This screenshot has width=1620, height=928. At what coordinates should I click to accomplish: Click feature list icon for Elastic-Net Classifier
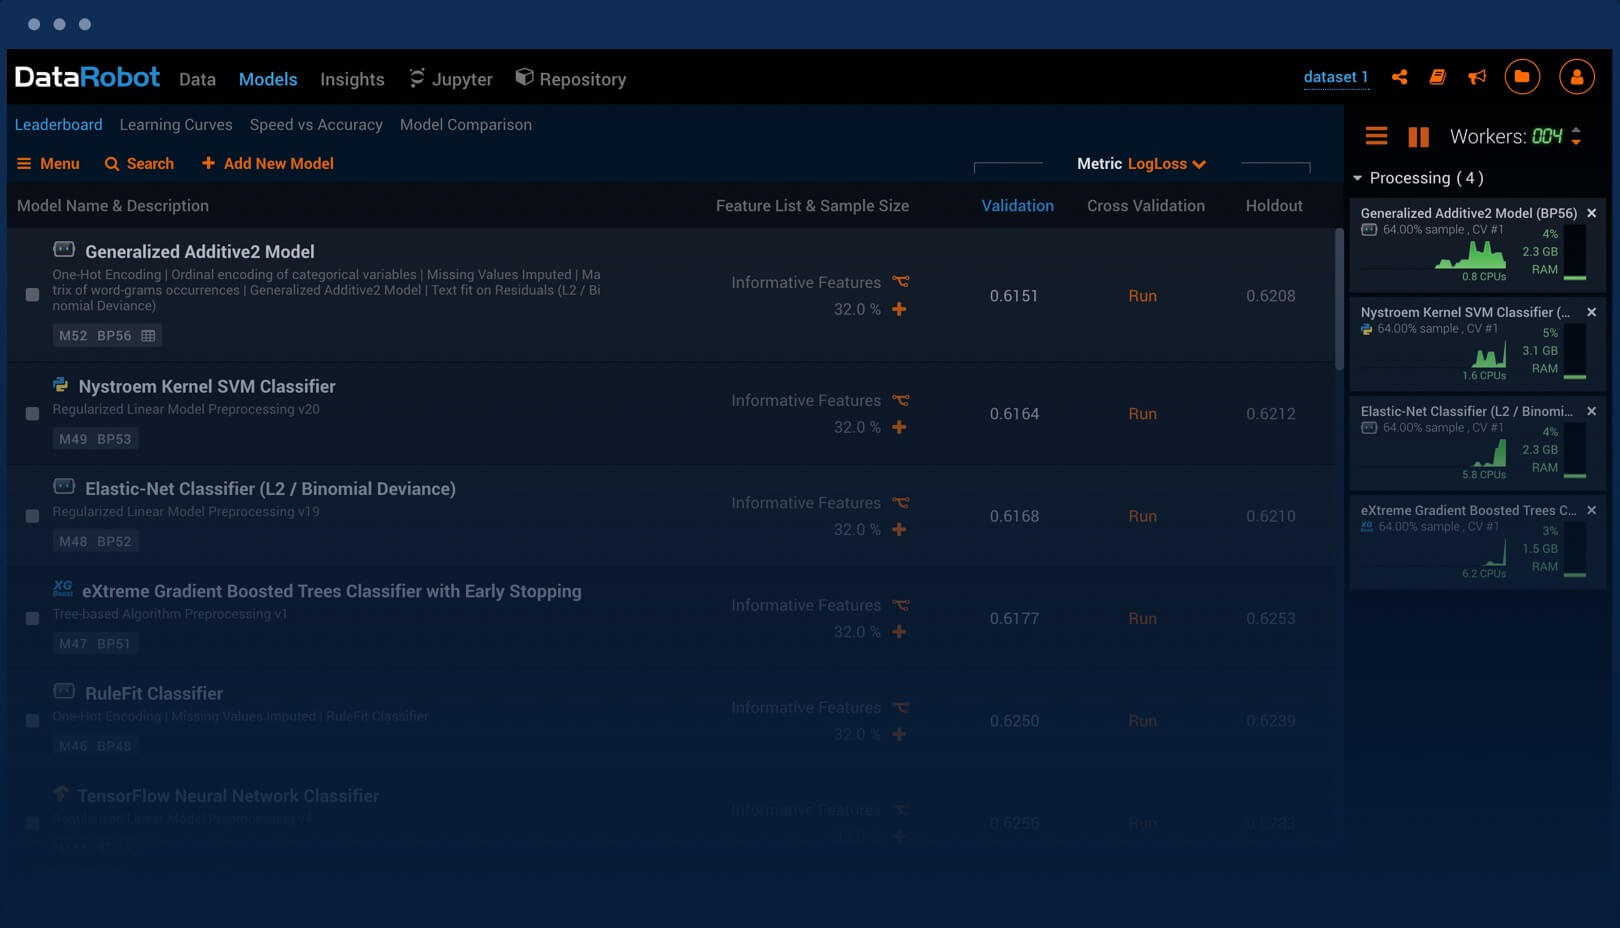click(x=901, y=502)
